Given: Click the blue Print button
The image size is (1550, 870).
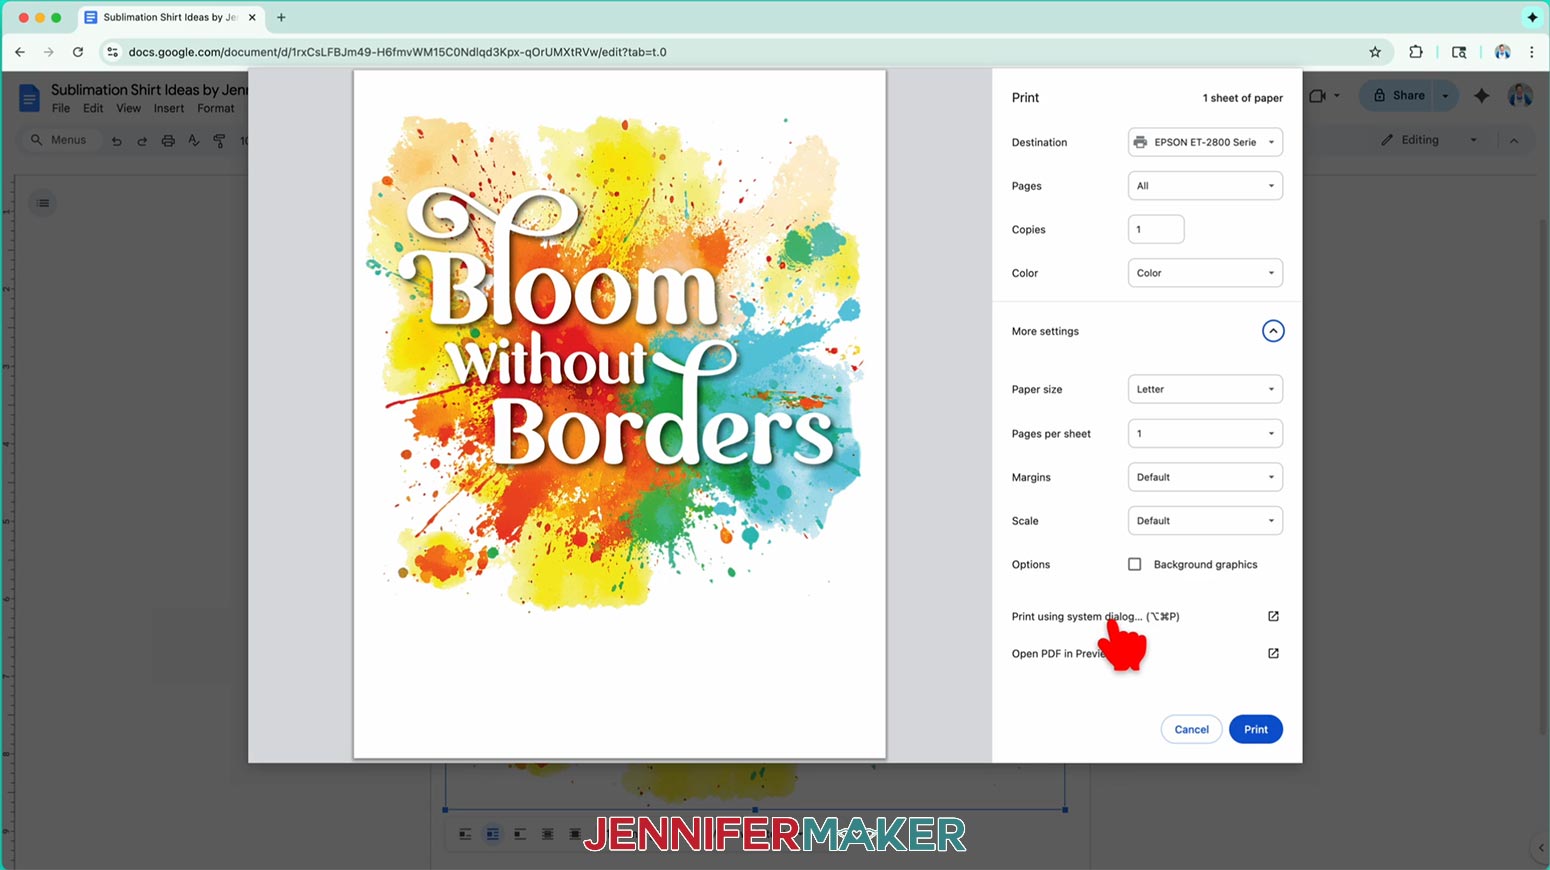Looking at the screenshot, I should (x=1256, y=729).
